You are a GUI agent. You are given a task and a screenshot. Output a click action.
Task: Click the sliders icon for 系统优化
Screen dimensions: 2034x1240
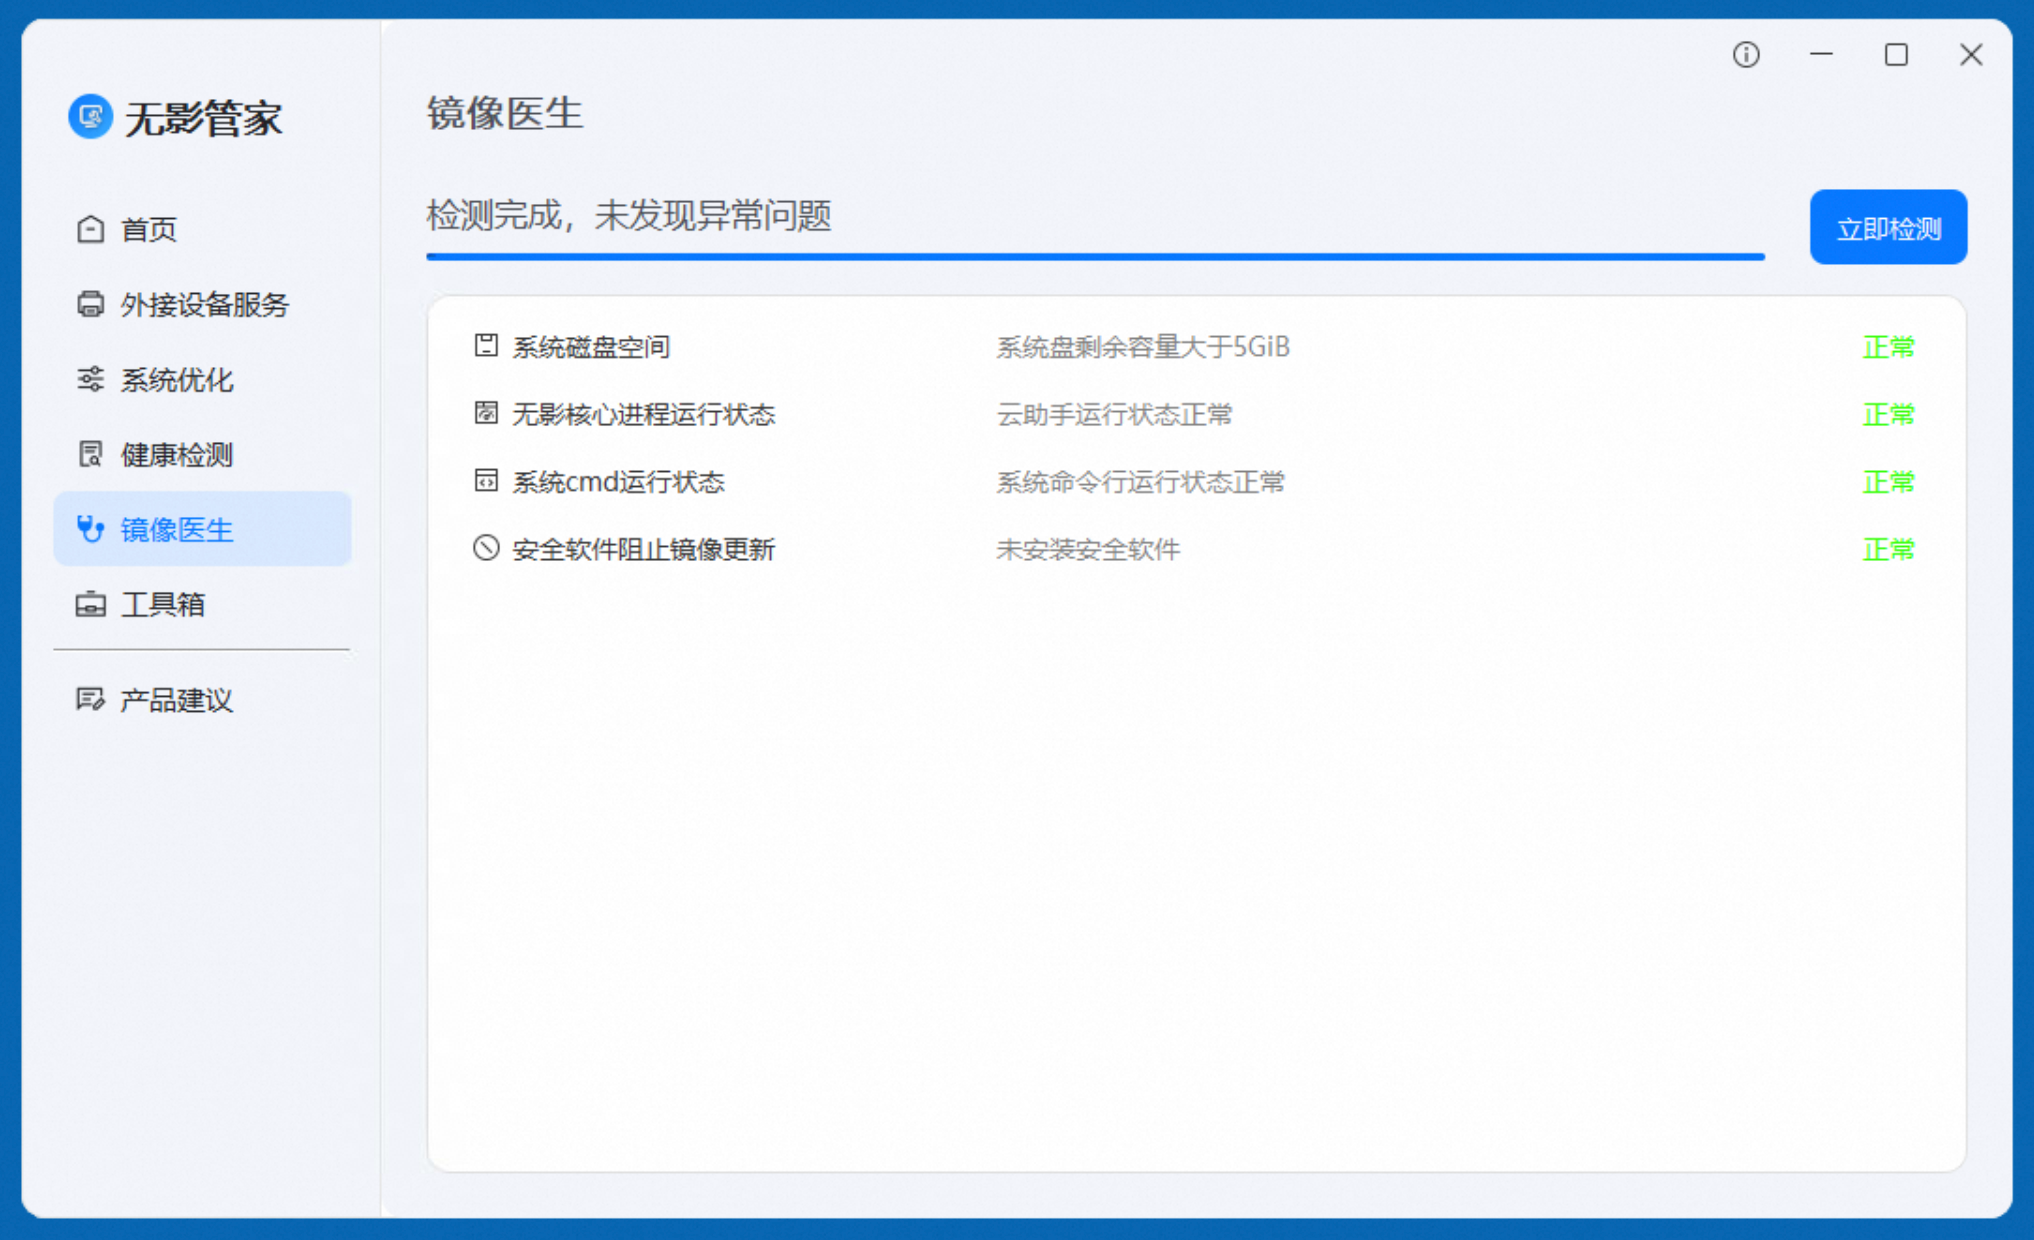(90, 379)
